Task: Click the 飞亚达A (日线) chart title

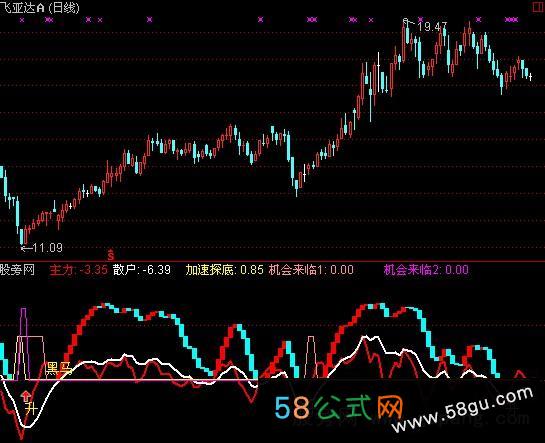Action: coord(40,8)
